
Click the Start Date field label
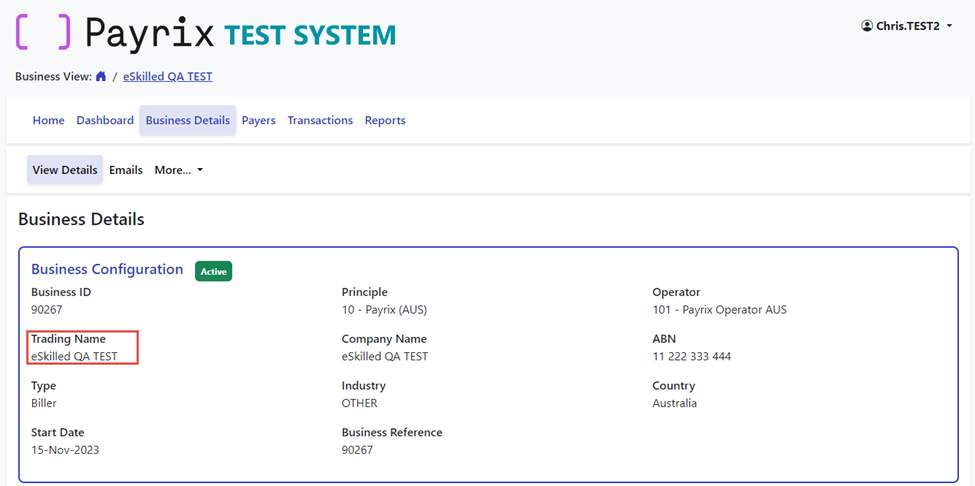tap(58, 433)
